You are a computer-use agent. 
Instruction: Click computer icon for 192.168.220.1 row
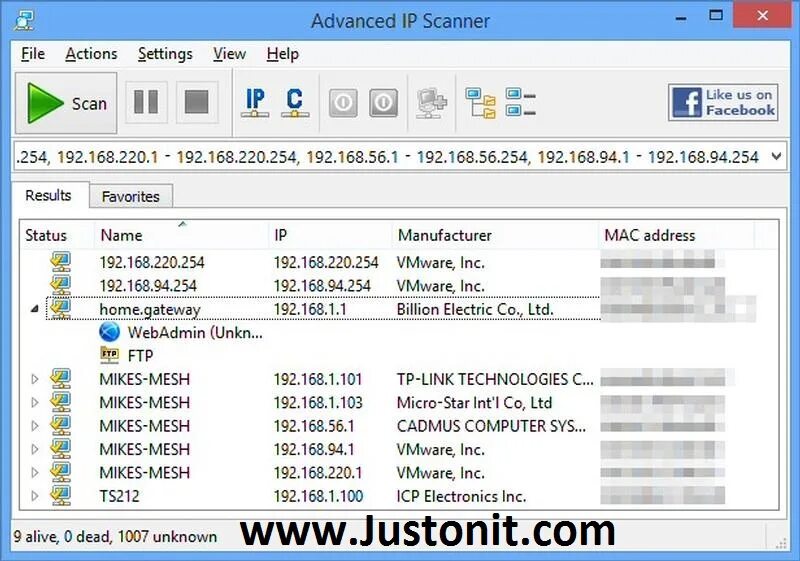pyautogui.click(x=60, y=473)
